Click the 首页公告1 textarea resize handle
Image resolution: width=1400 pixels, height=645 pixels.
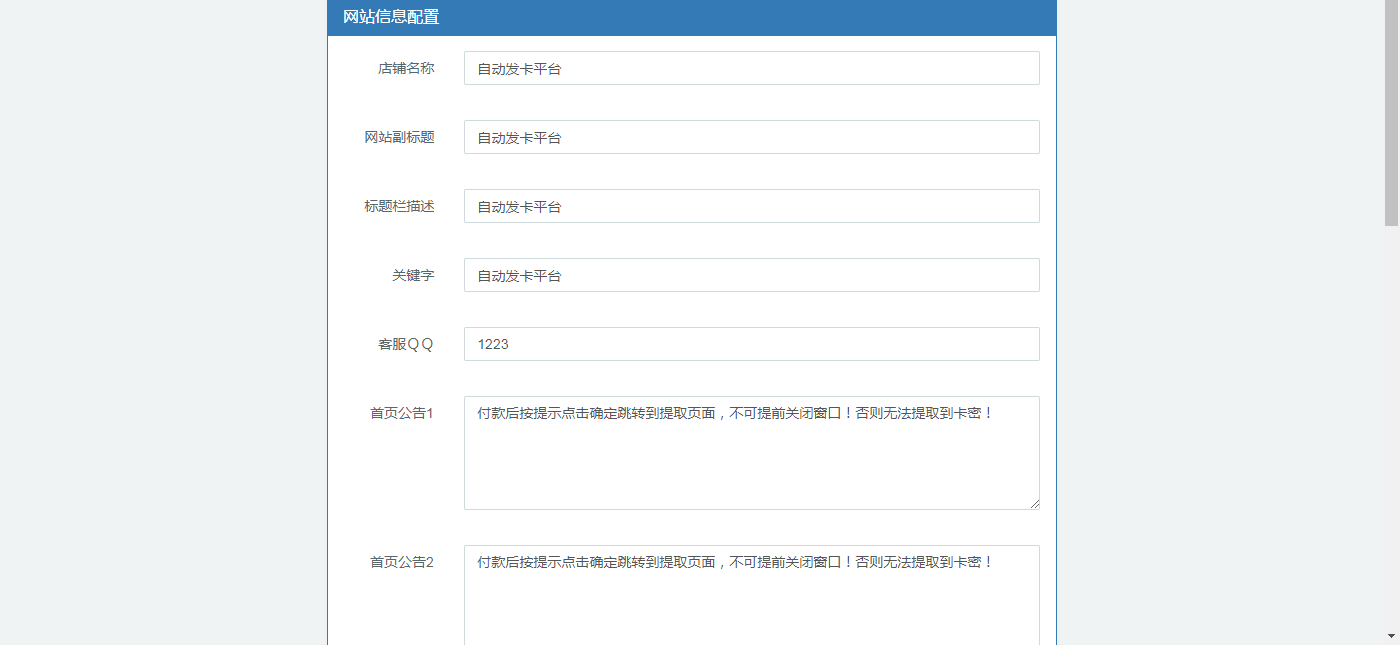click(1034, 504)
